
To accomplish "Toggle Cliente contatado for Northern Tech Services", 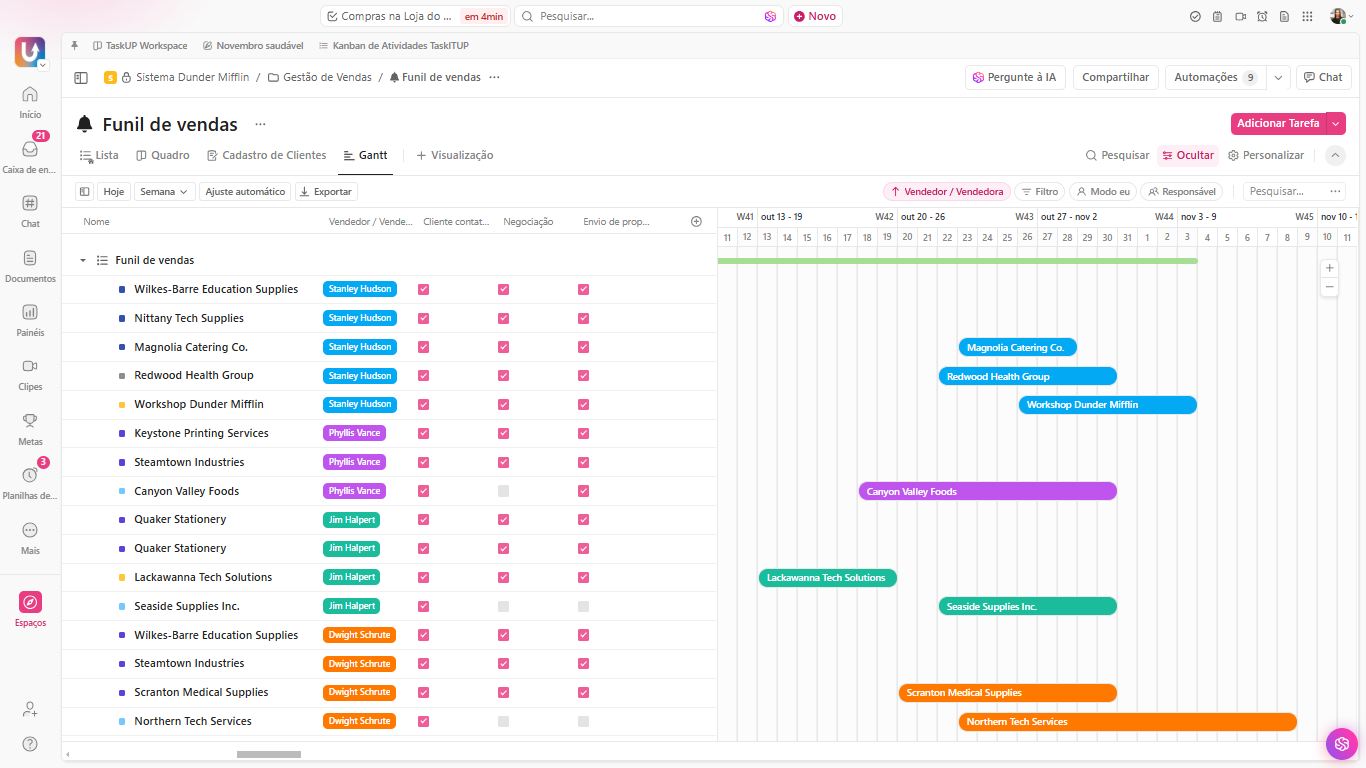I will [x=423, y=722].
